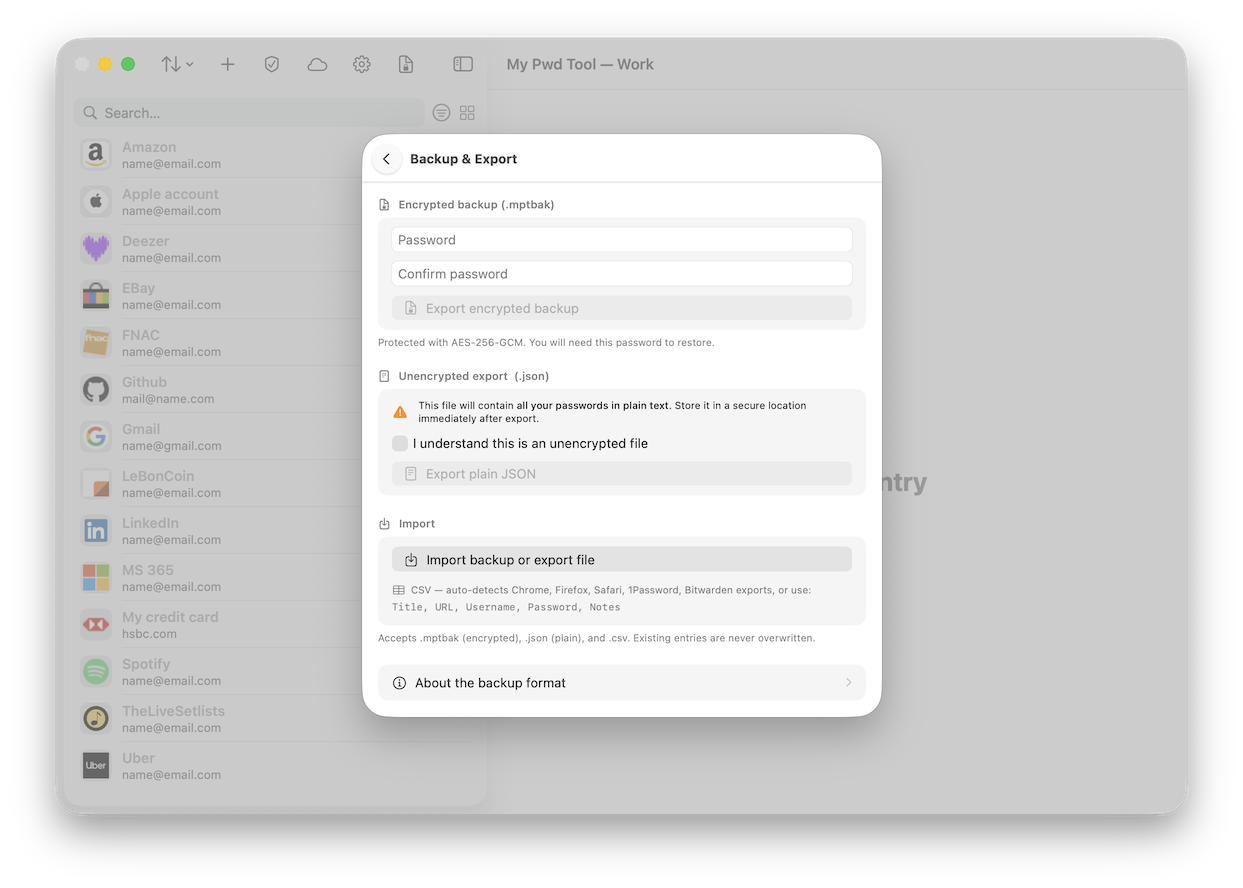Image resolution: width=1243 pixels, height=888 pixels.
Task: Select the Amazon entry icon
Action: pyautogui.click(x=96, y=154)
